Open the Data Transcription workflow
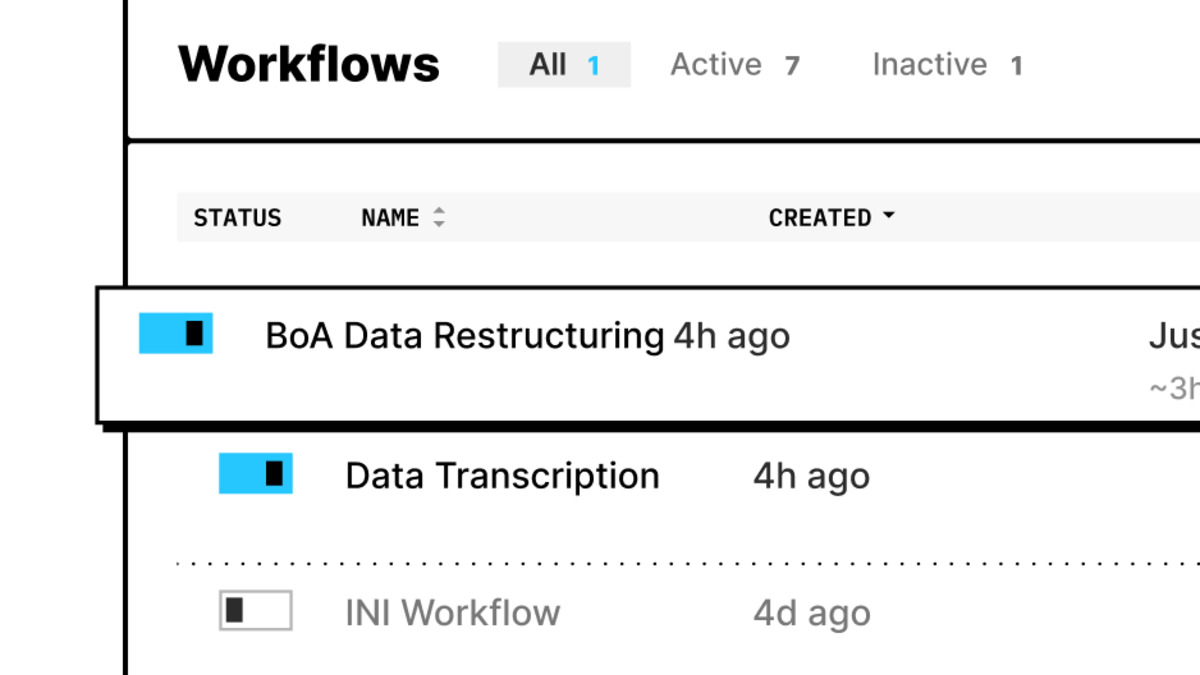 coord(501,475)
